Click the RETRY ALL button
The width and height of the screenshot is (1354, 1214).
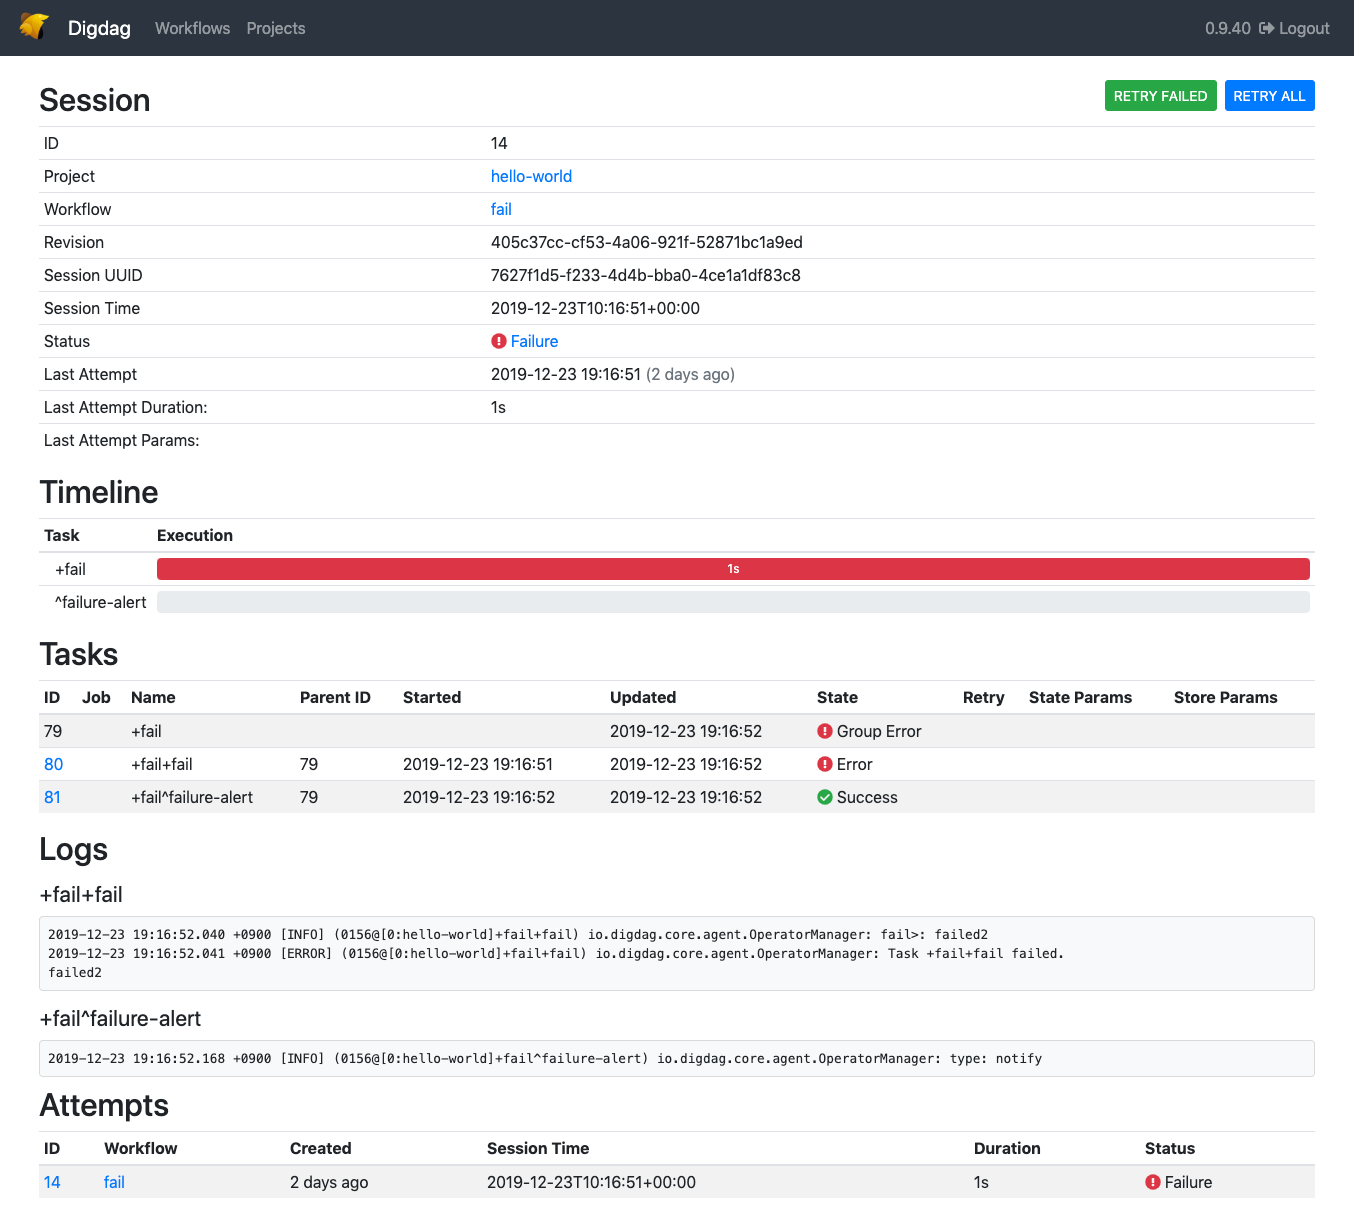click(x=1269, y=95)
